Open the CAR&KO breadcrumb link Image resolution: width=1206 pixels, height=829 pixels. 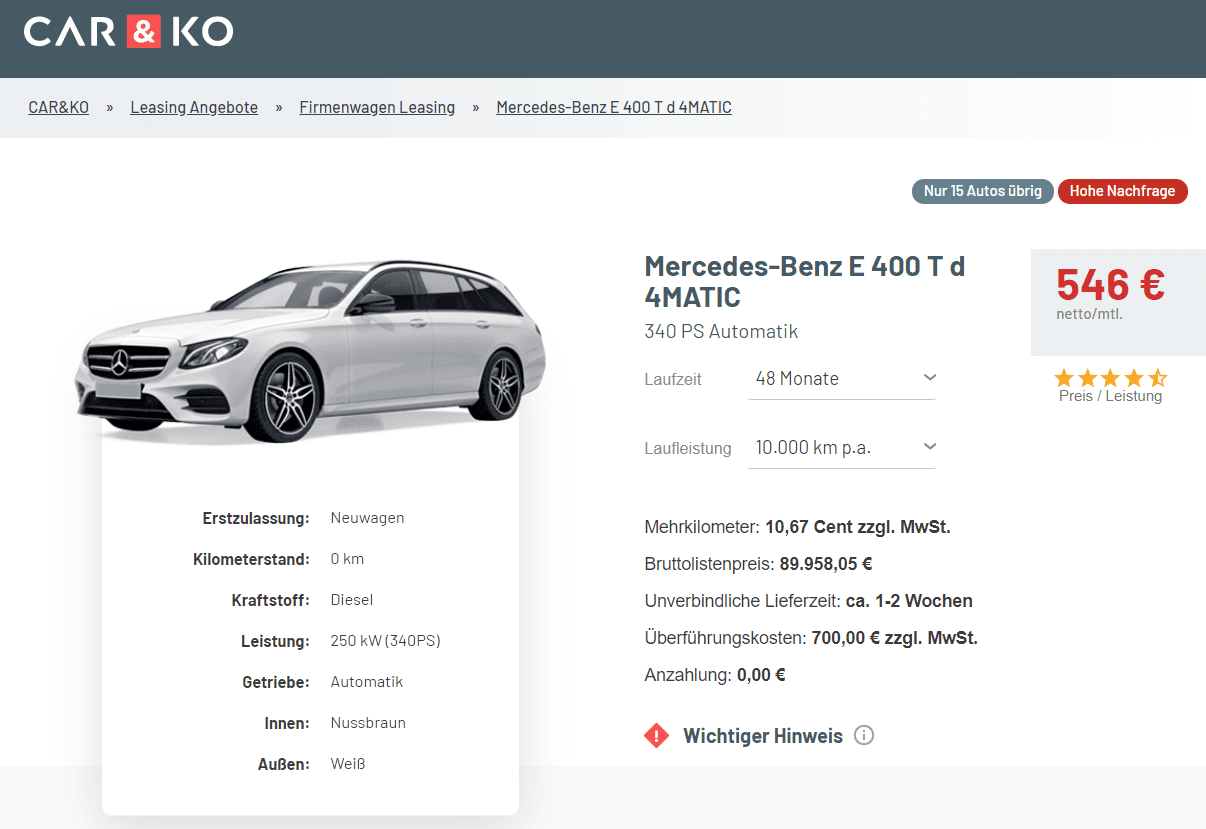[x=58, y=107]
